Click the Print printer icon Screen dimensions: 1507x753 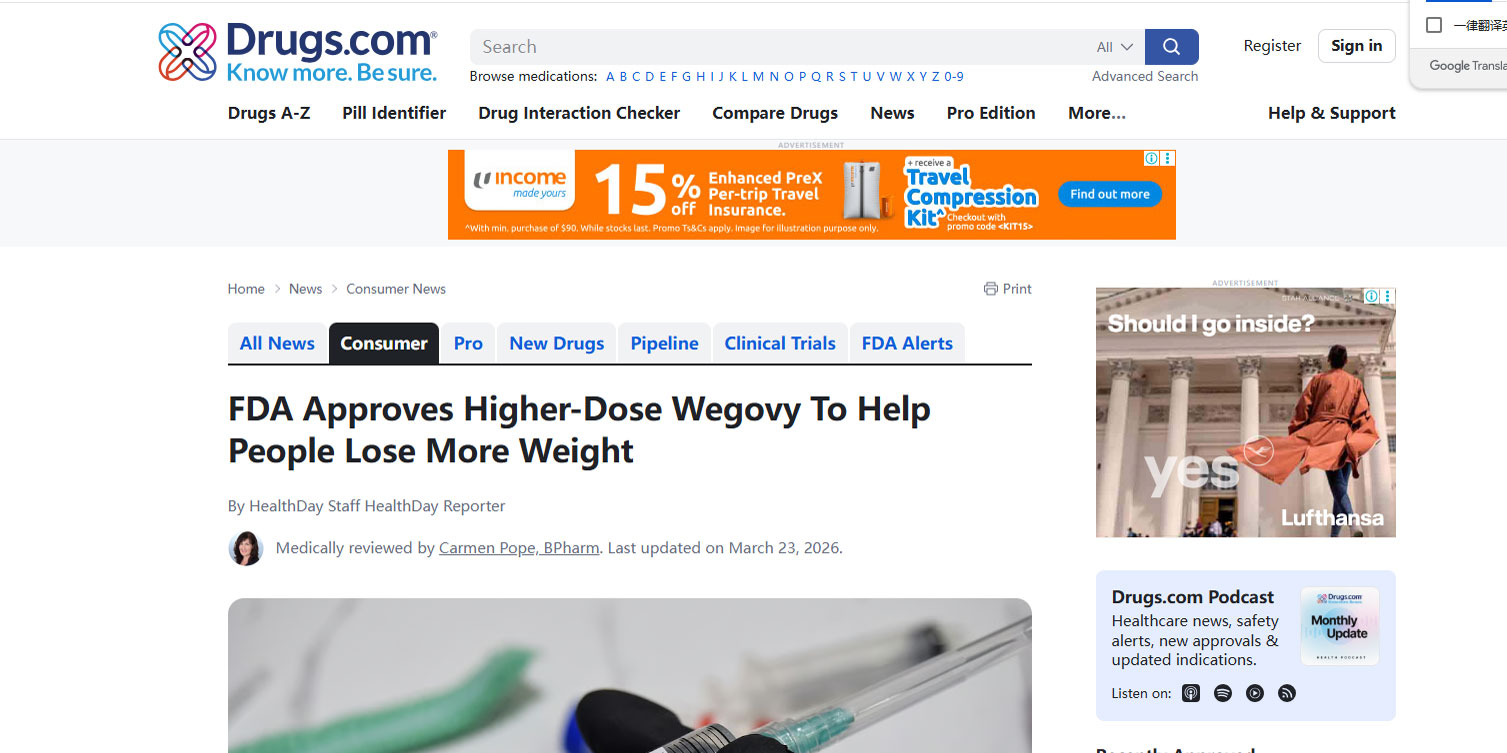point(991,289)
